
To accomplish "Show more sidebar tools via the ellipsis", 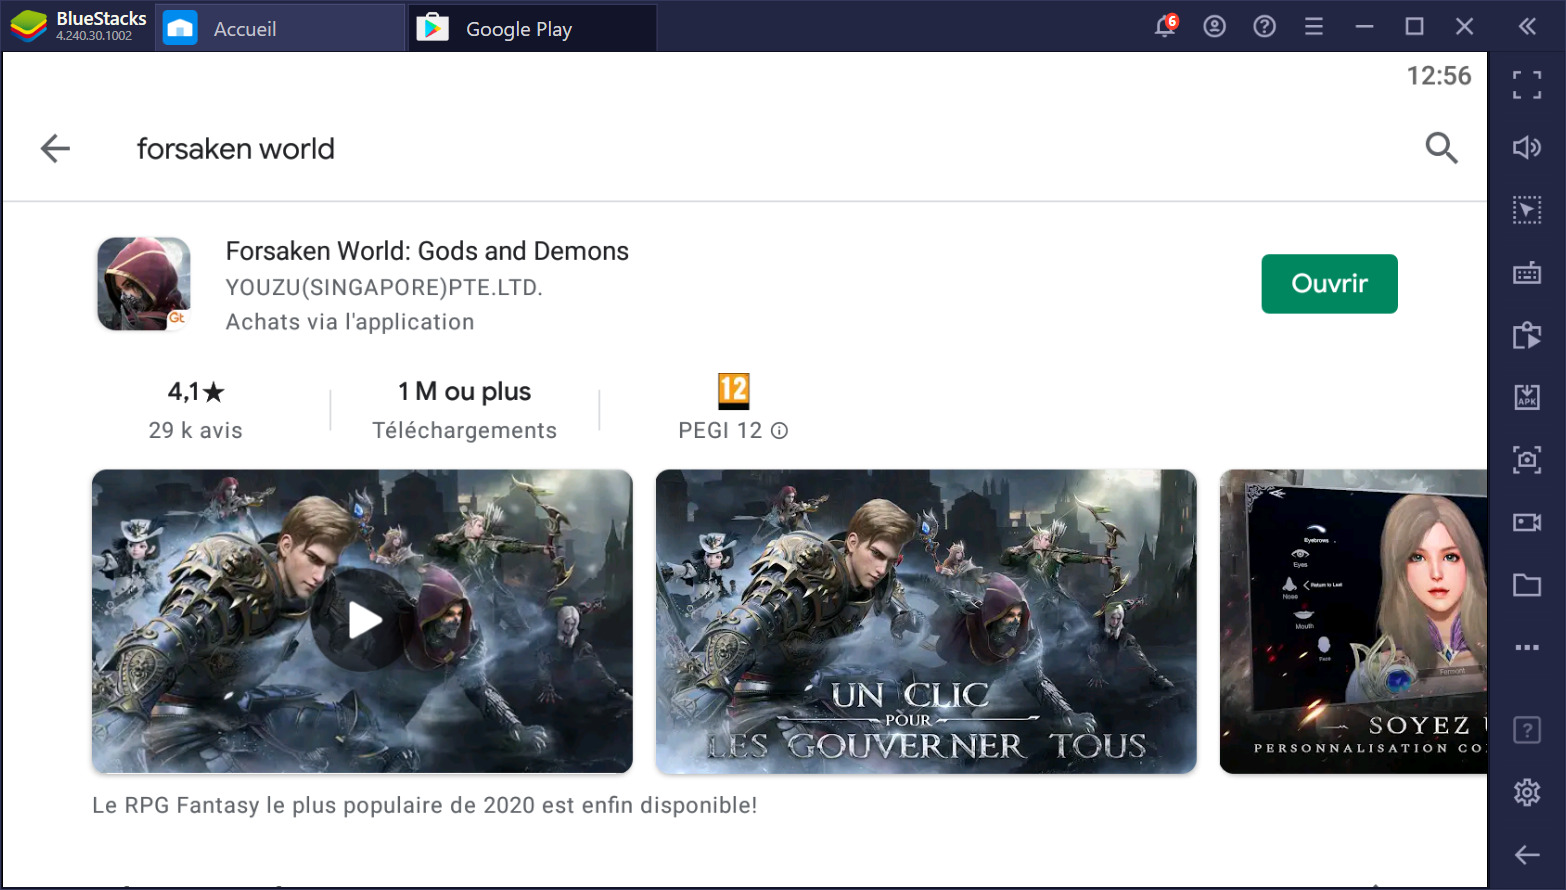I will 1527,647.
